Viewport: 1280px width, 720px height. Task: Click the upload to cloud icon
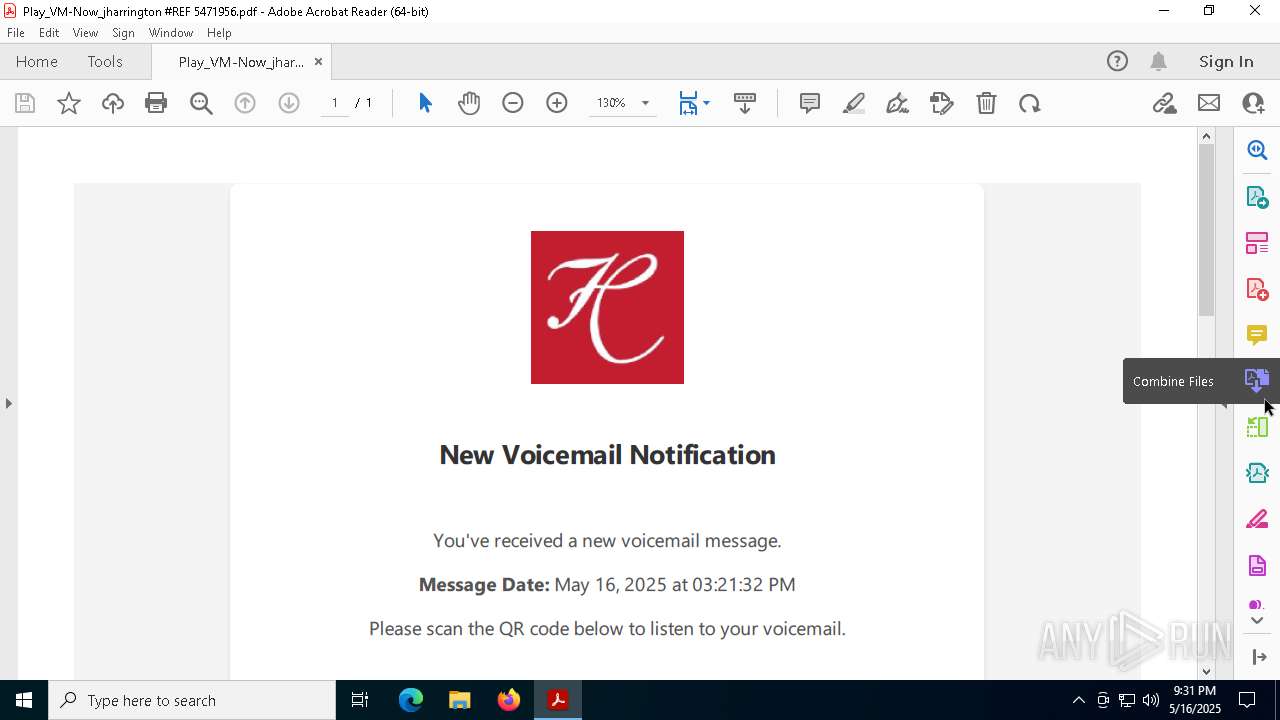(x=113, y=103)
